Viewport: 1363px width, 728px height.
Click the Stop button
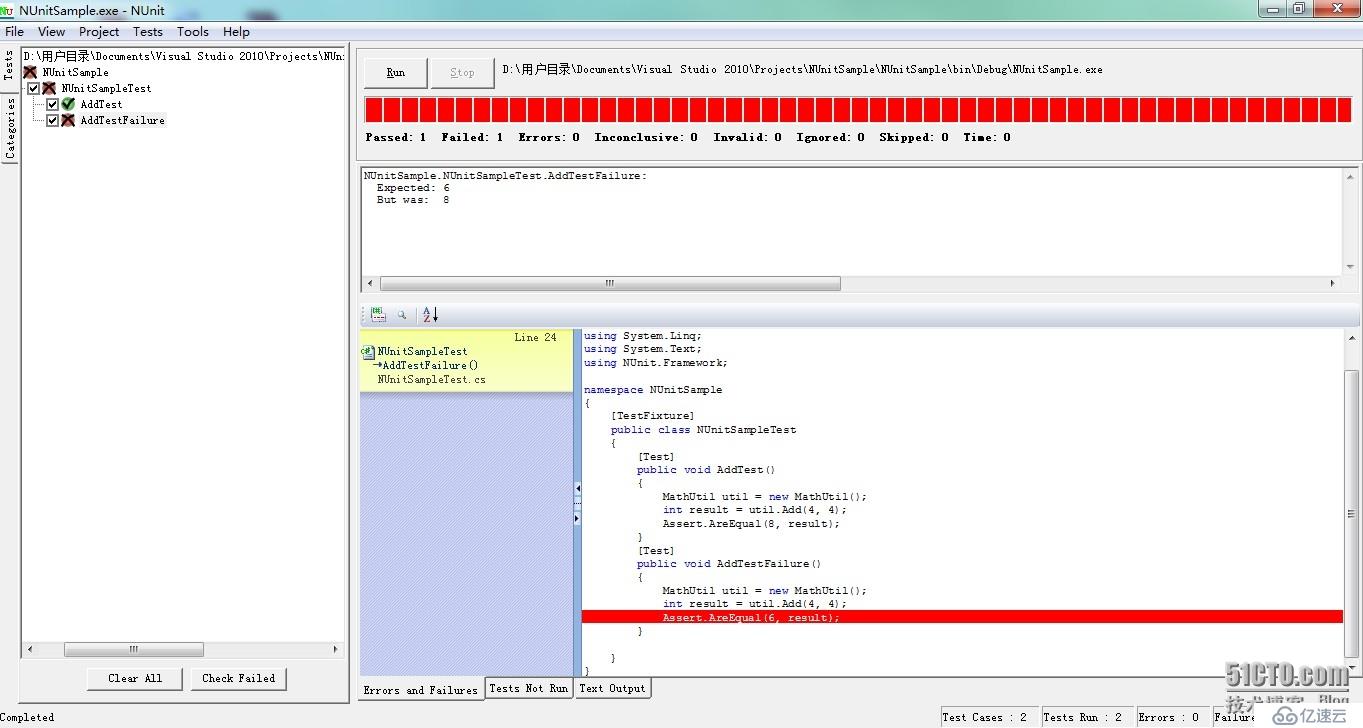click(462, 72)
